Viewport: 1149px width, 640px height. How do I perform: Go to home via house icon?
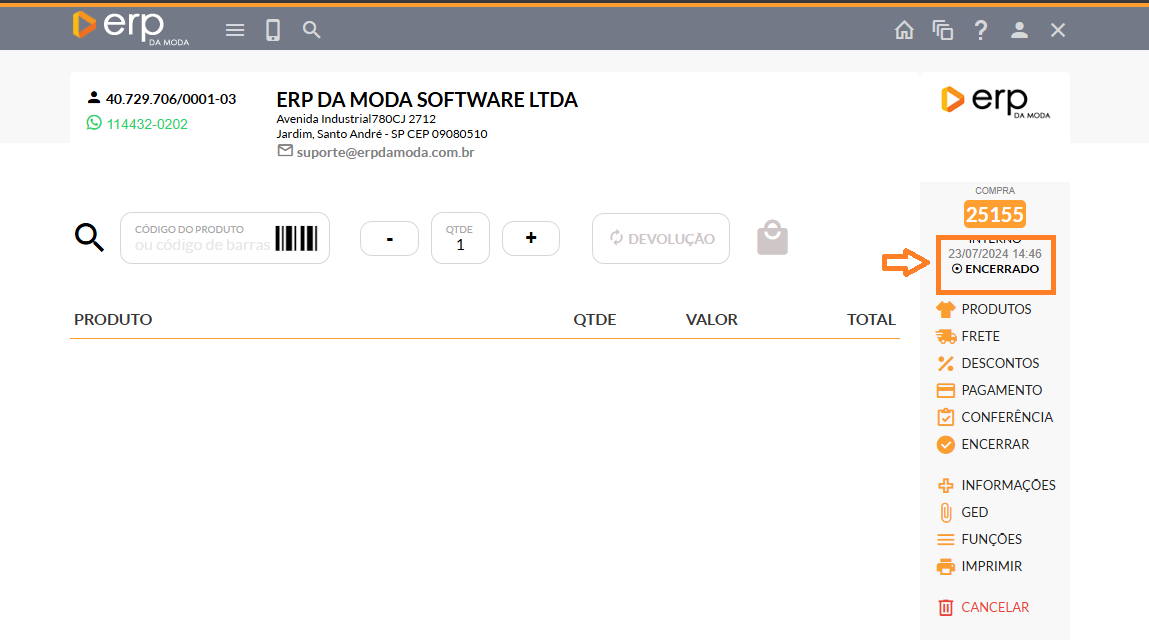tap(904, 30)
